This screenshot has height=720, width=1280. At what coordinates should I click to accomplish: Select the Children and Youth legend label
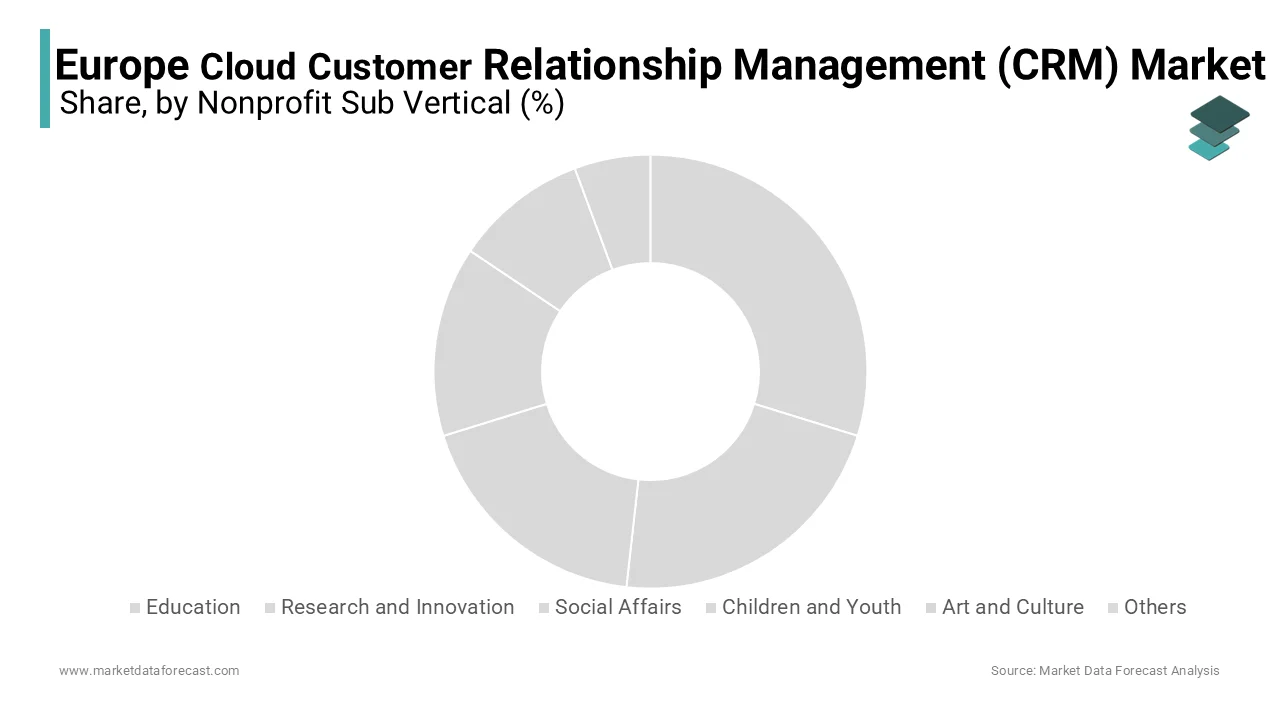pyautogui.click(x=811, y=607)
